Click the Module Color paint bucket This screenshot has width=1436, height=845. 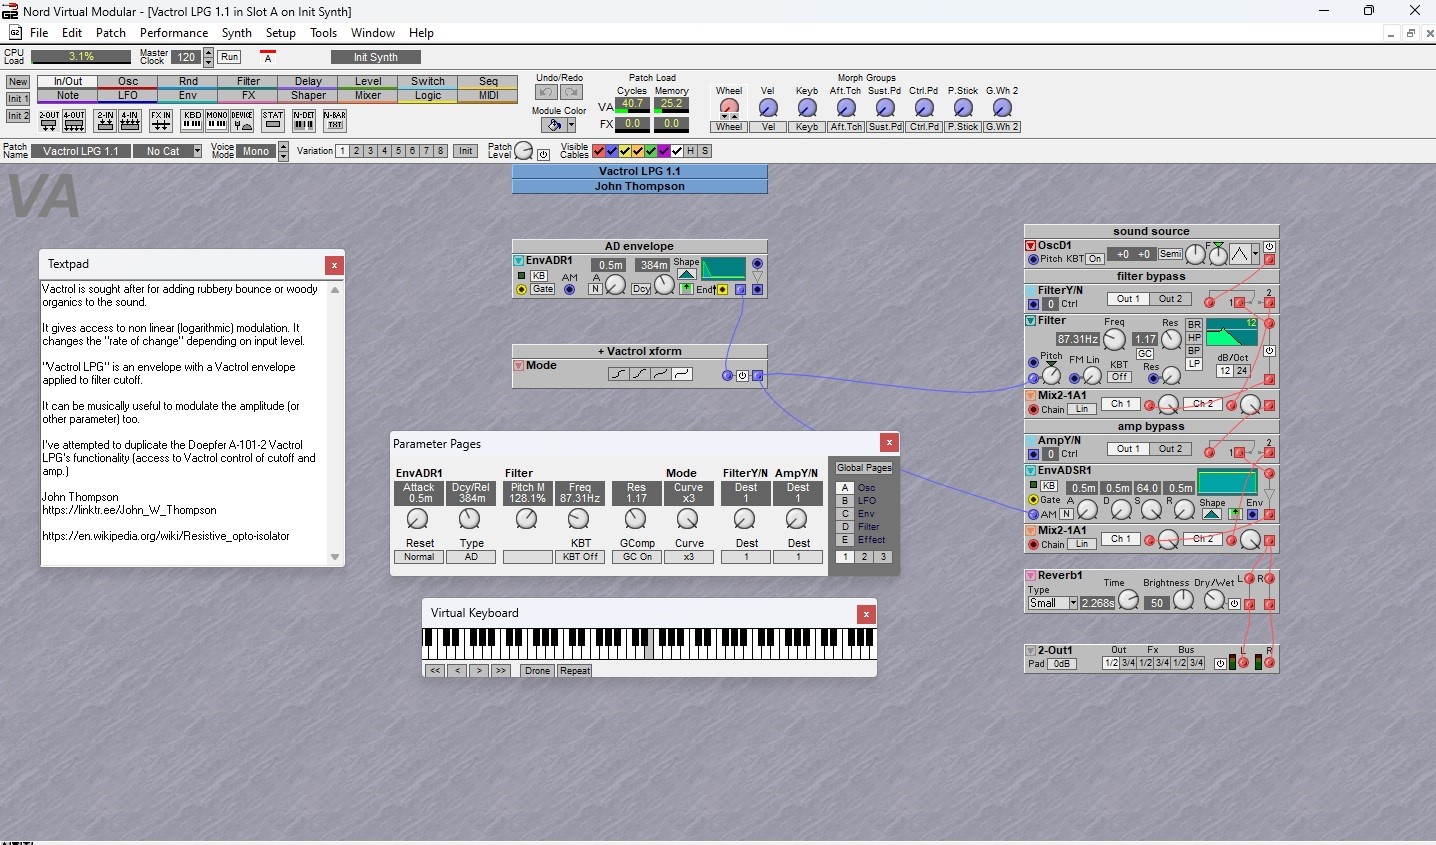[x=552, y=125]
